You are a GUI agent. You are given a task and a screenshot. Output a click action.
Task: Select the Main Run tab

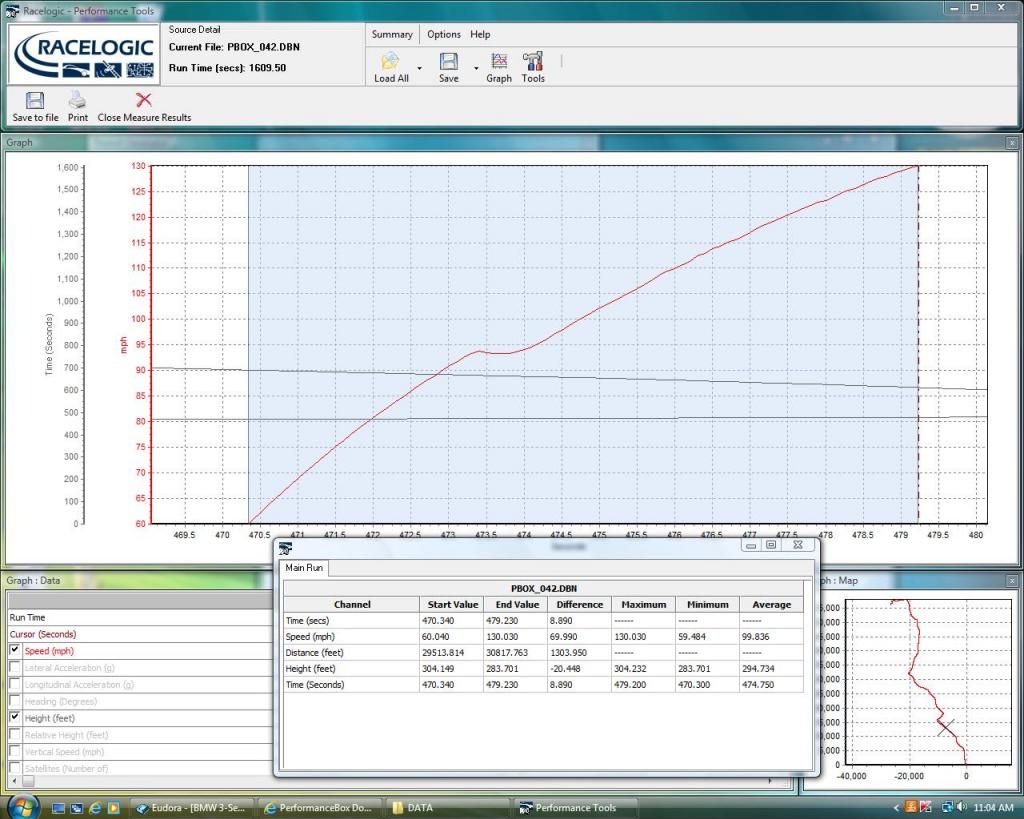304,568
